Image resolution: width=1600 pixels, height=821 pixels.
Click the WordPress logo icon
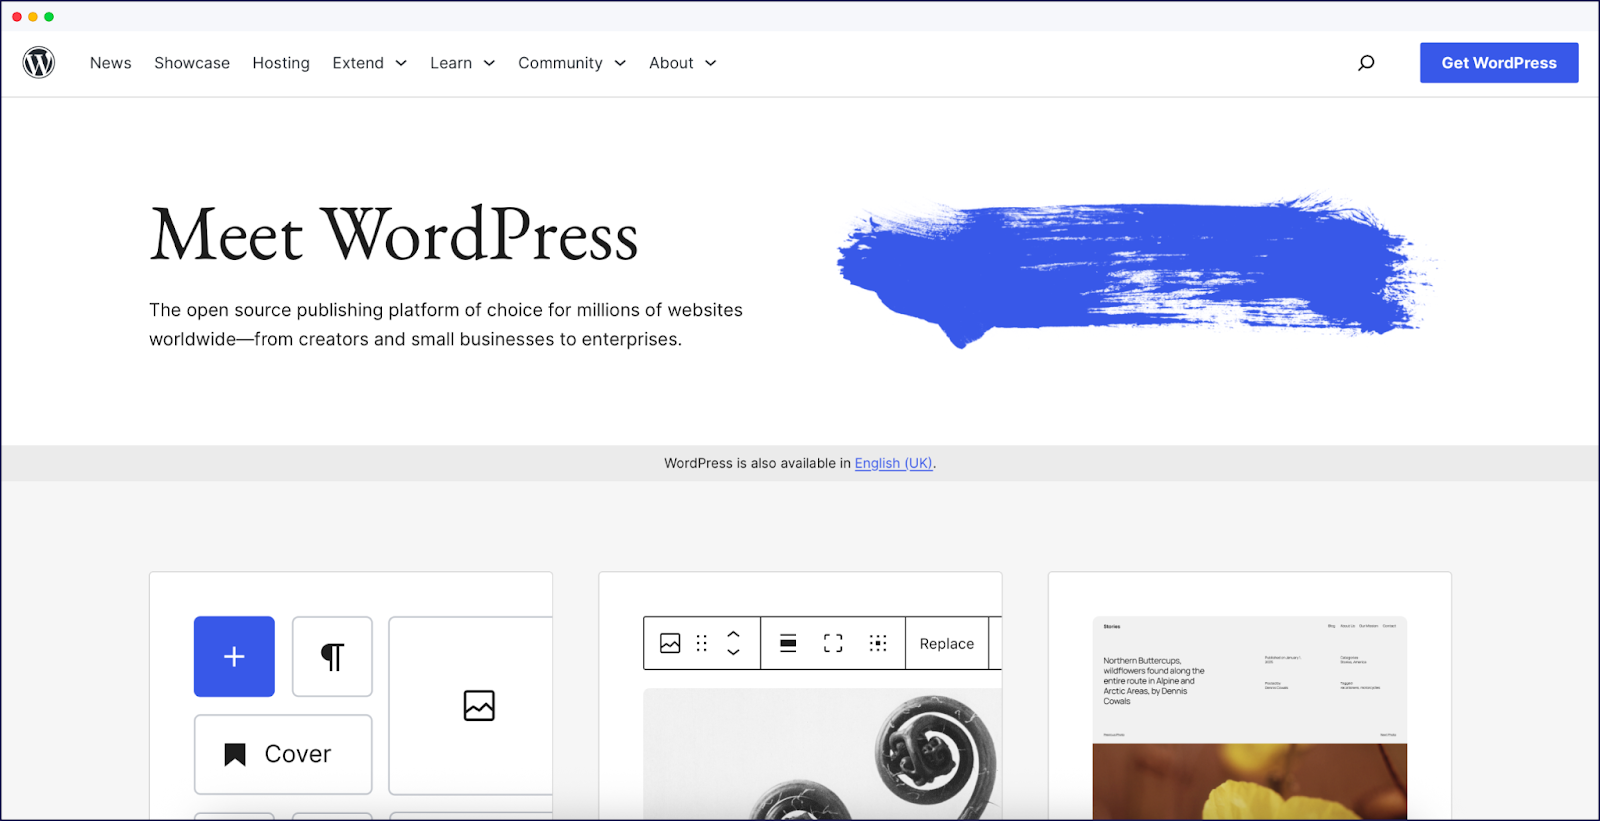[39, 63]
